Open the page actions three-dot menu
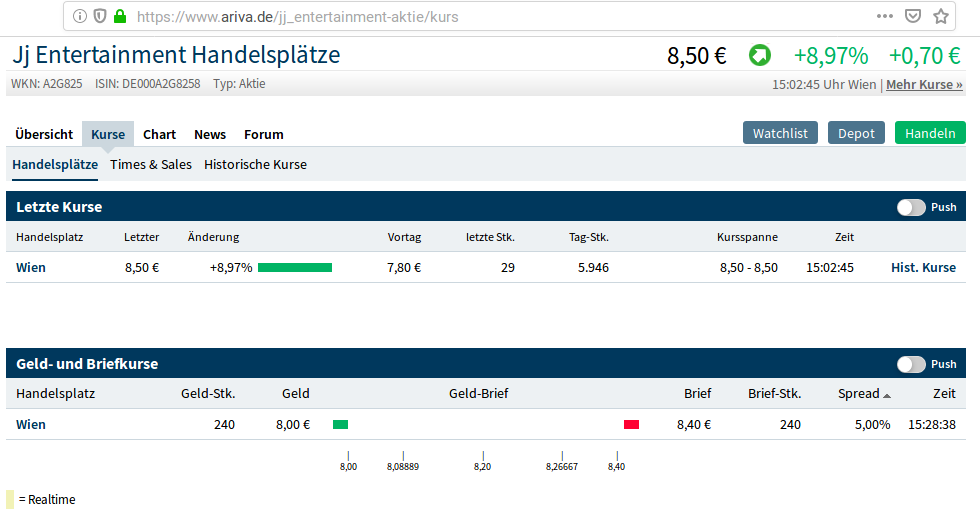The height and width of the screenshot is (530, 980). tap(885, 16)
